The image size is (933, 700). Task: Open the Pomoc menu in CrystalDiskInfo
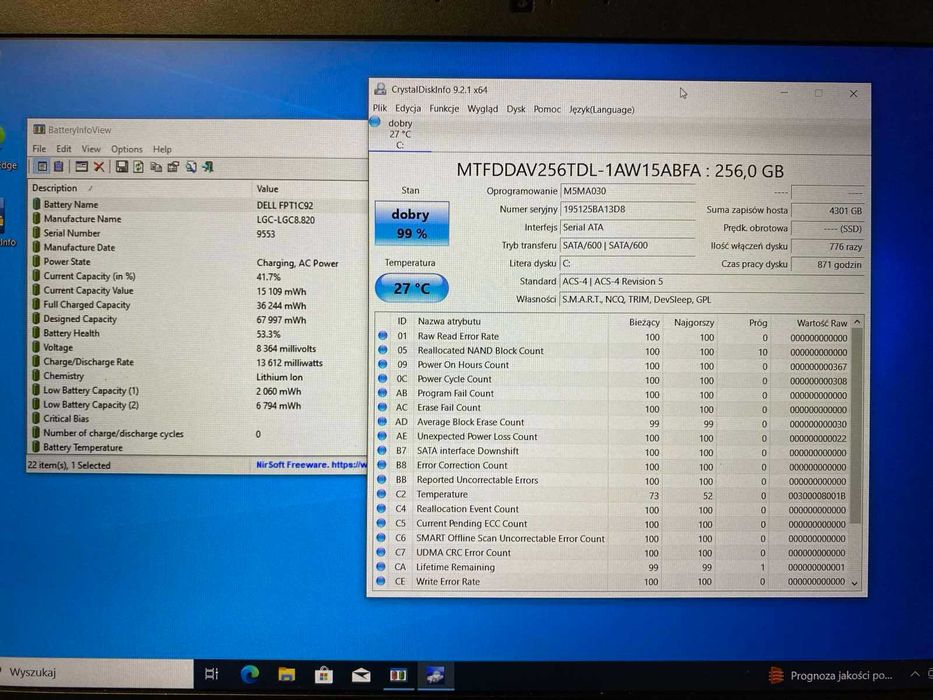click(547, 109)
